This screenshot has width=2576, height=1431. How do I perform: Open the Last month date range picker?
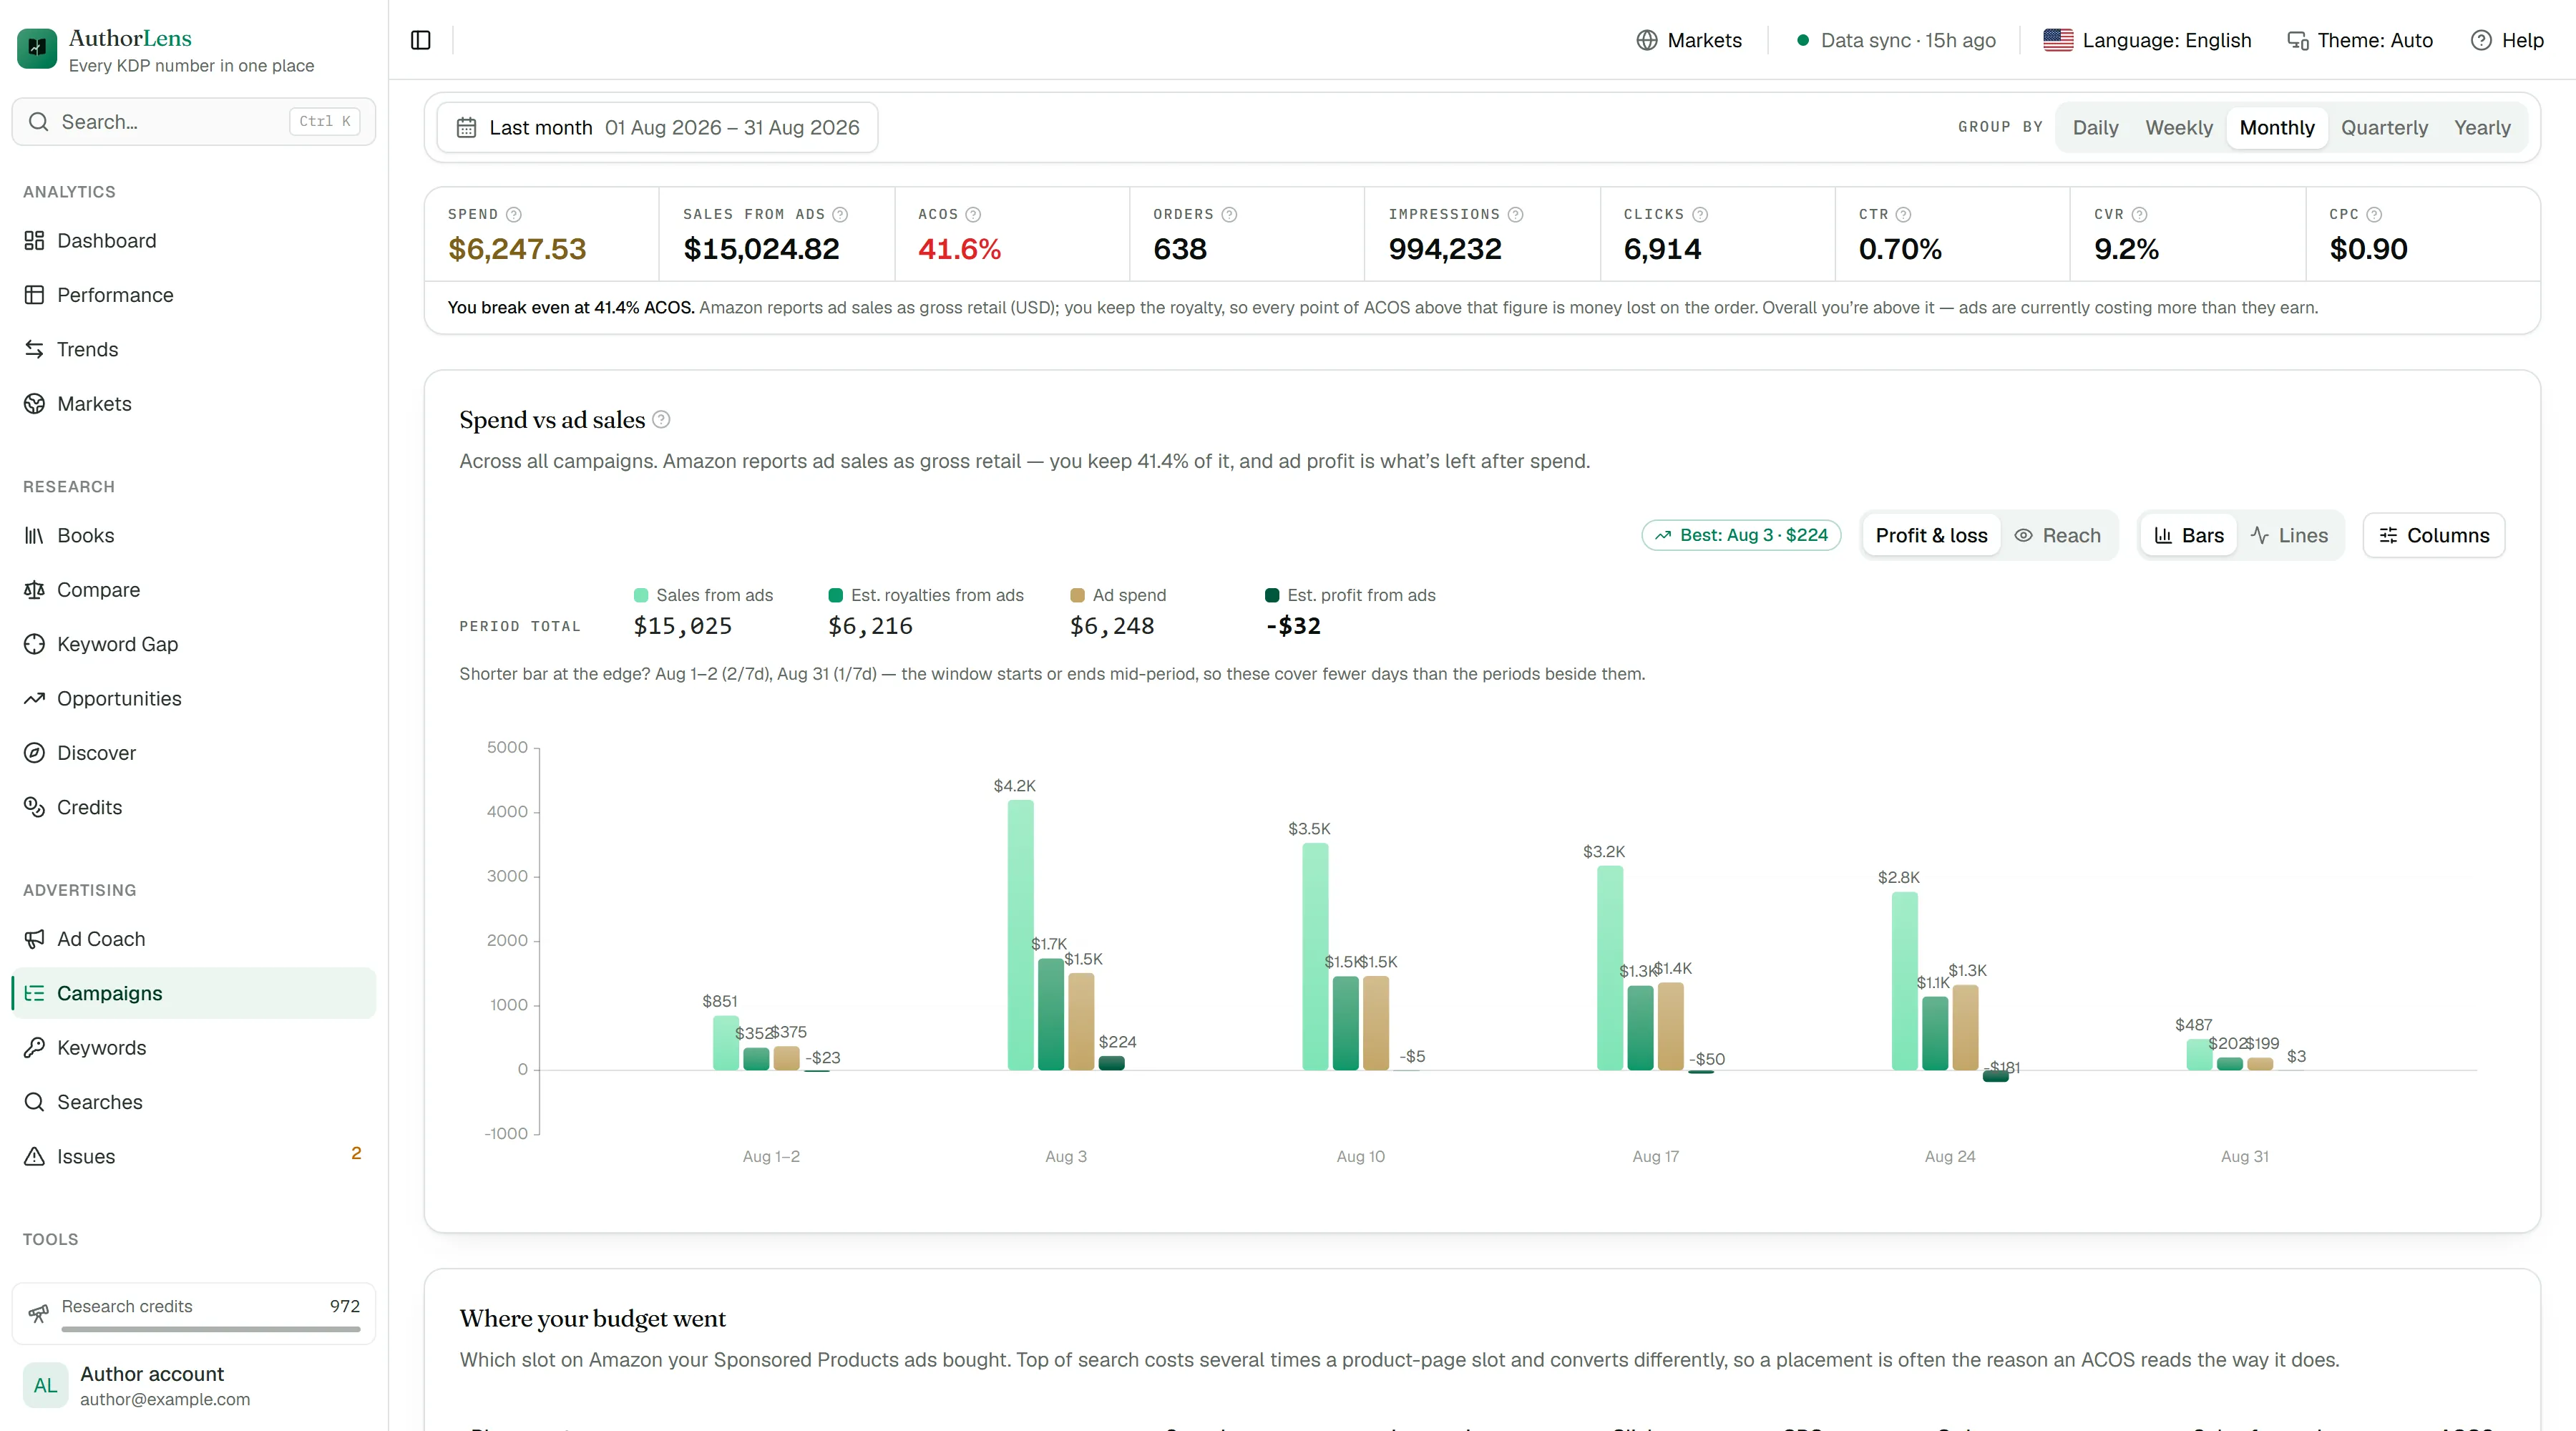657,127
